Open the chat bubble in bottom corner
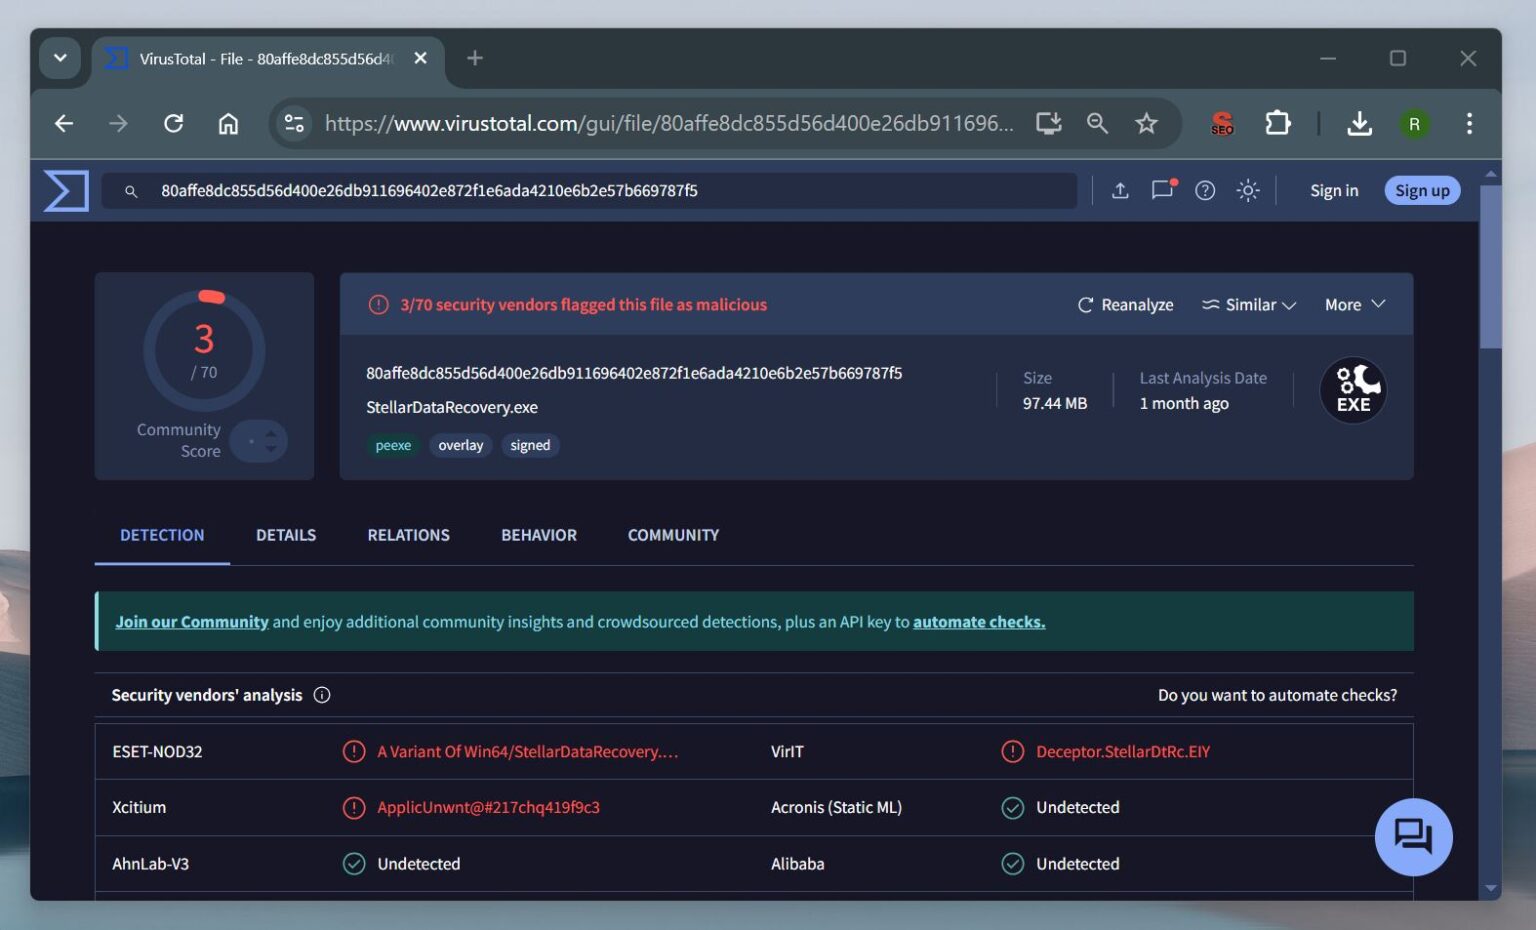This screenshot has width=1536, height=930. click(x=1413, y=837)
